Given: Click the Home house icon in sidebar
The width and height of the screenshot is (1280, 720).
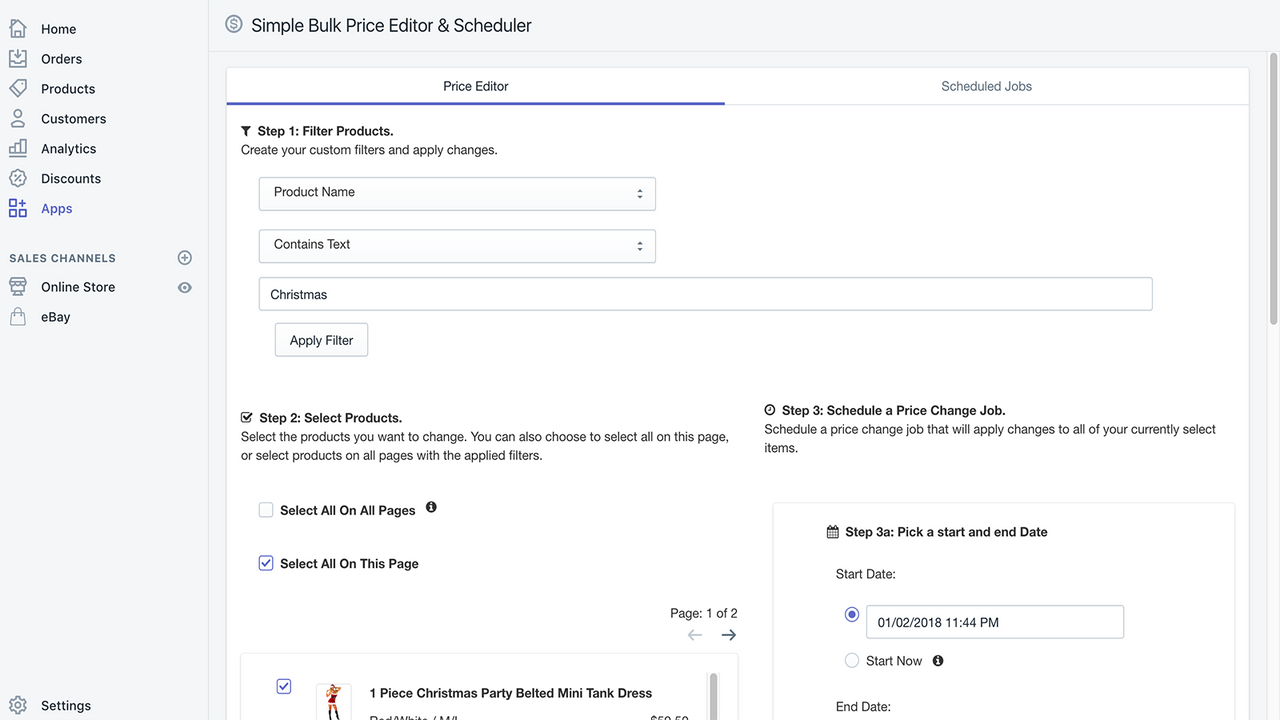Looking at the screenshot, I should (x=17, y=28).
